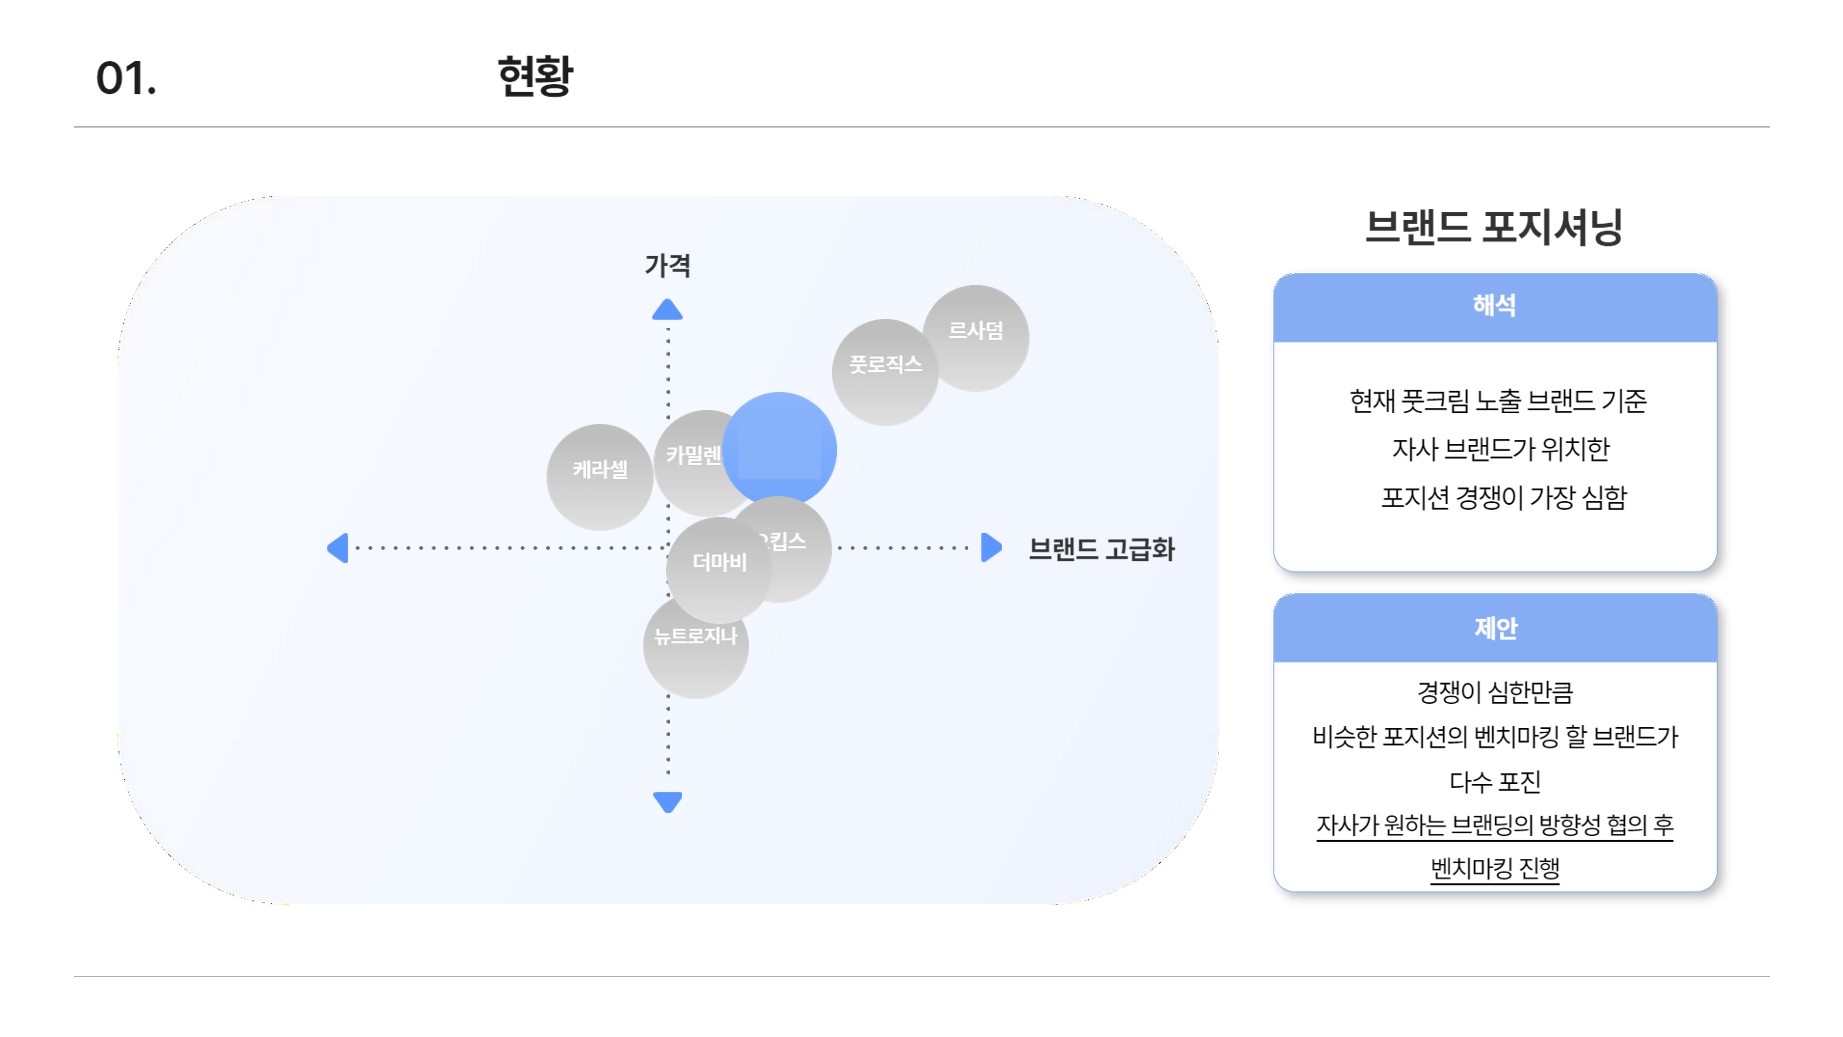Click the 현황 slide title
1843x1037 pixels.
tap(535, 76)
